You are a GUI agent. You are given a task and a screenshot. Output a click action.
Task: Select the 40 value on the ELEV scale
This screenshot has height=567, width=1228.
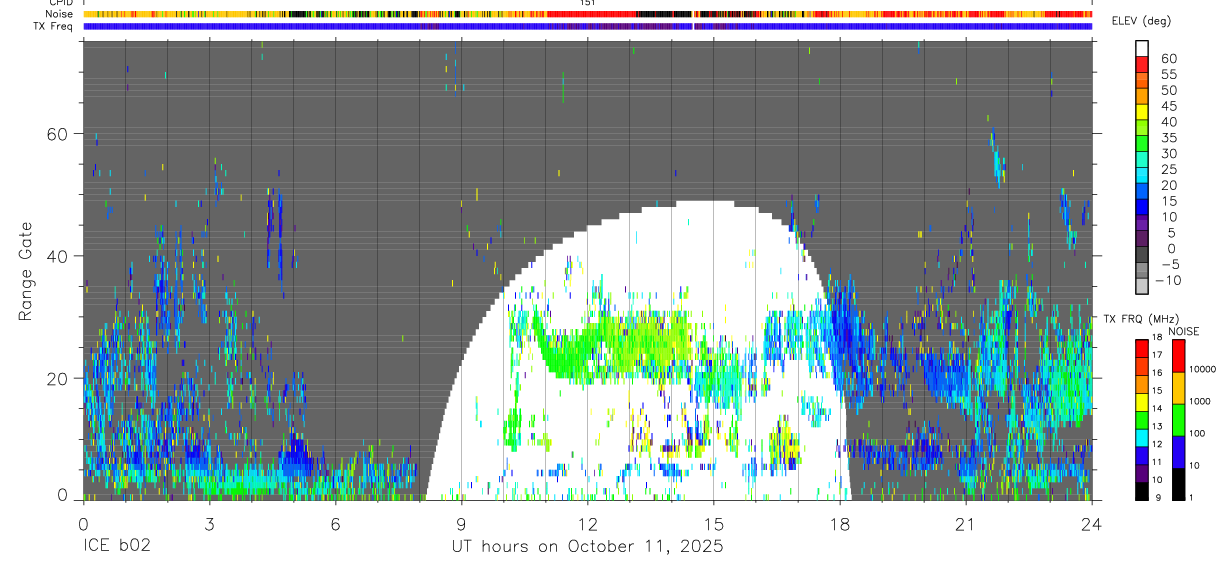(x=1168, y=122)
